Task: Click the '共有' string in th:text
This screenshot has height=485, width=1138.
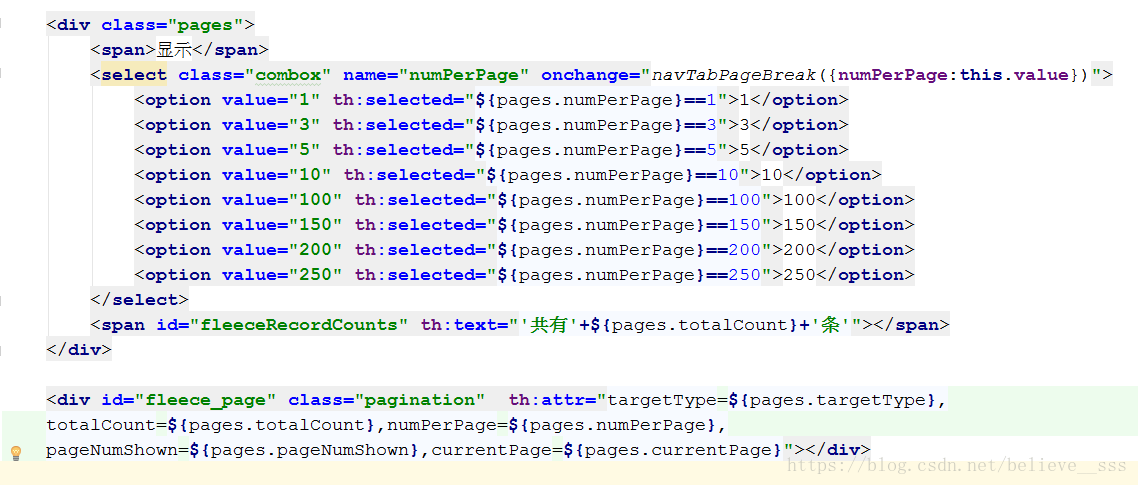Action: (547, 325)
